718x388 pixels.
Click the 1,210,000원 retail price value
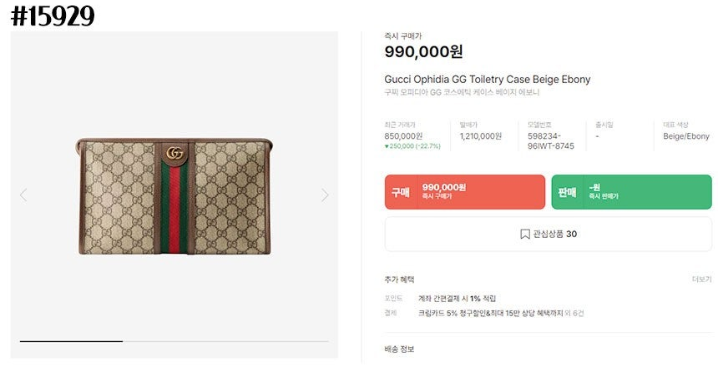click(x=481, y=136)
